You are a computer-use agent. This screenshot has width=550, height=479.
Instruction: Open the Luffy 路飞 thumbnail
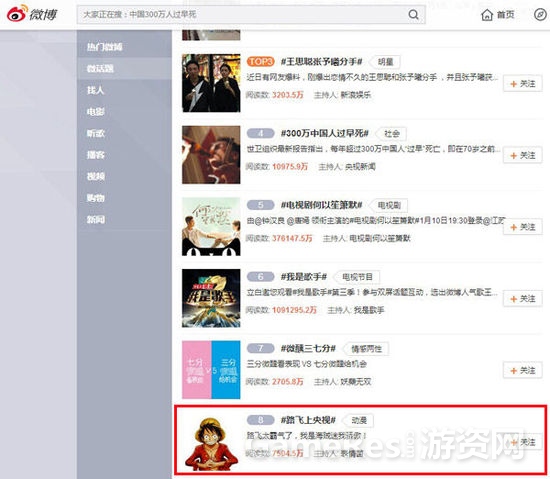pos(211,443)
